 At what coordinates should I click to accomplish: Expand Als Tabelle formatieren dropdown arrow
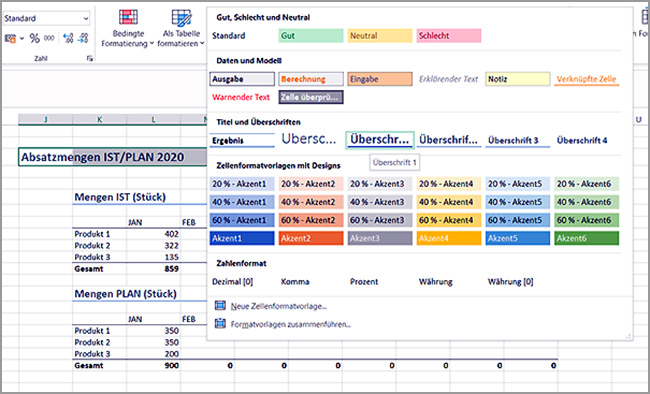(202, 44)
